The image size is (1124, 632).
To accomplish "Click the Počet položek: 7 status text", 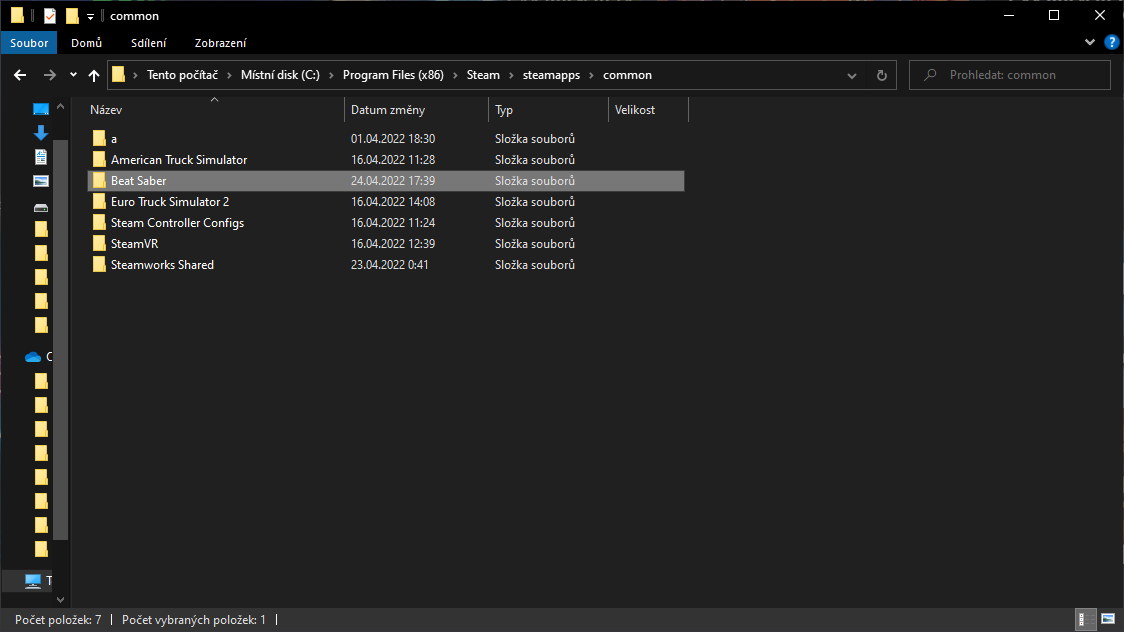I will click(58, 620).
